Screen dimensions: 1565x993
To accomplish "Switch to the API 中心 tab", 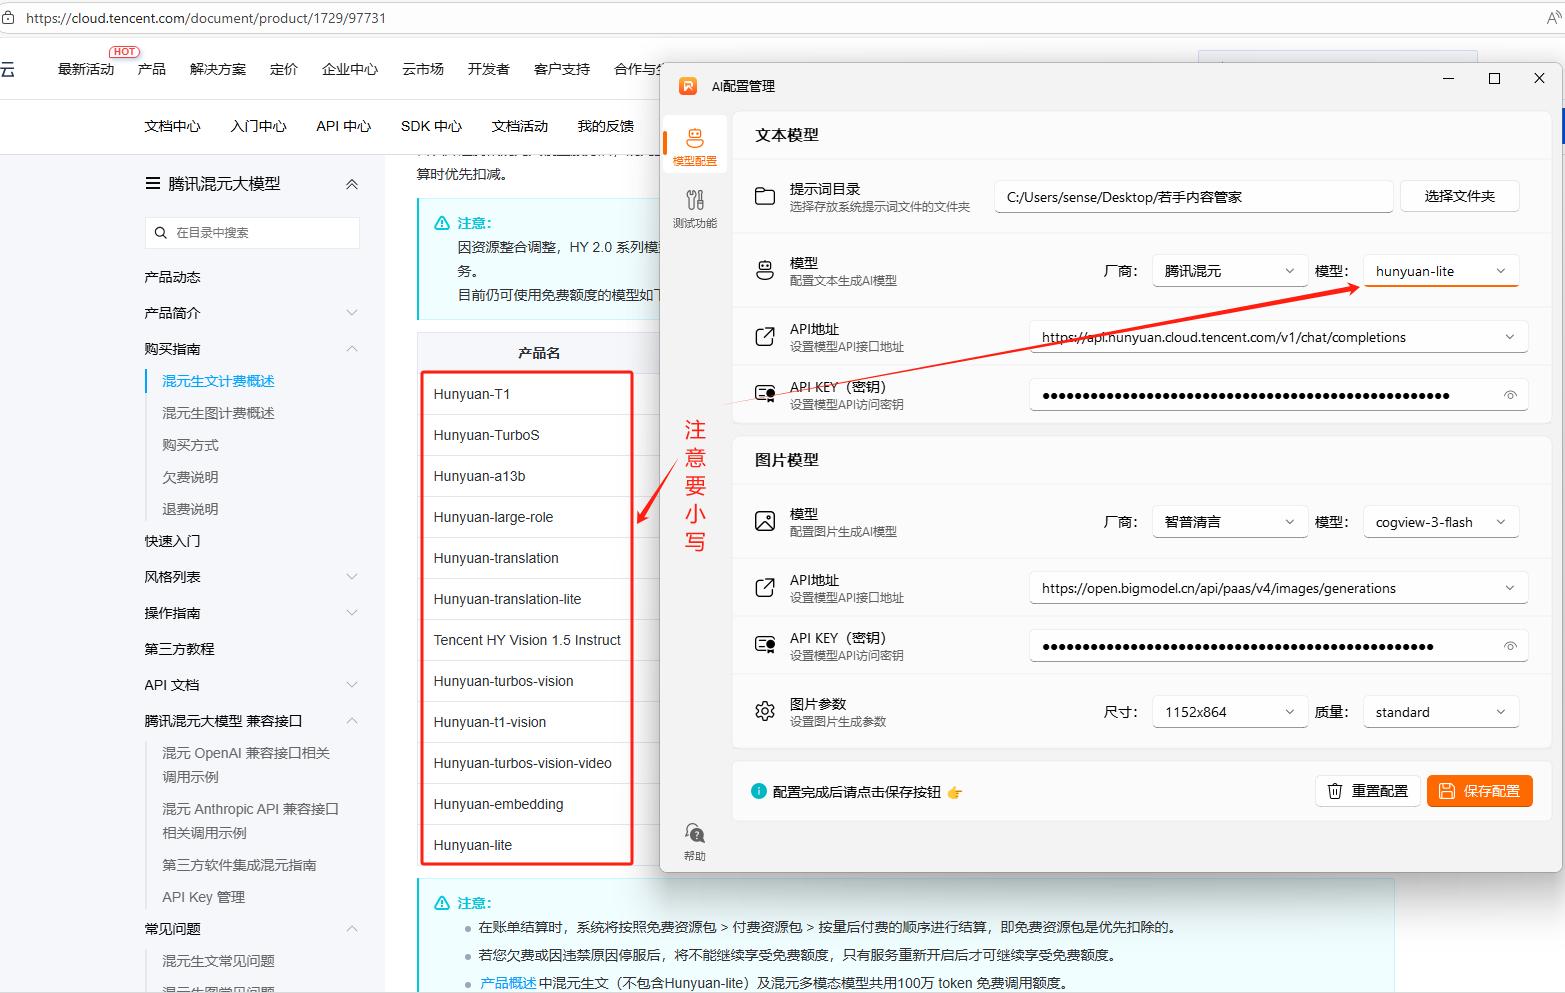I will pyautogui.click(x=343, y=126).
